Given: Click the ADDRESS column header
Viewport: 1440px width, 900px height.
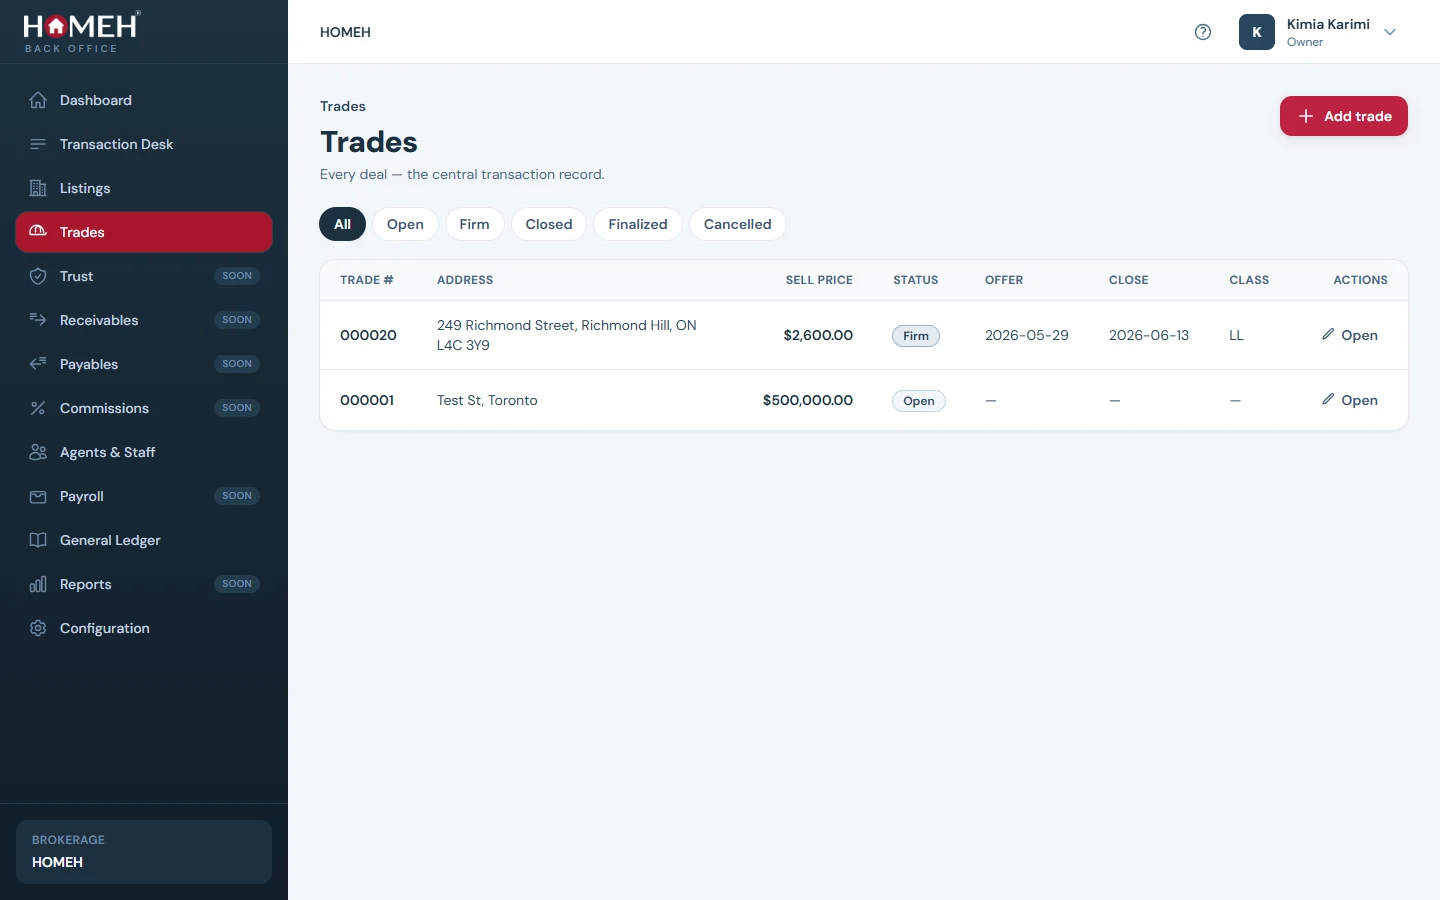Looking at the screenshot, I should pyautogui.click(x=465, y=280).
